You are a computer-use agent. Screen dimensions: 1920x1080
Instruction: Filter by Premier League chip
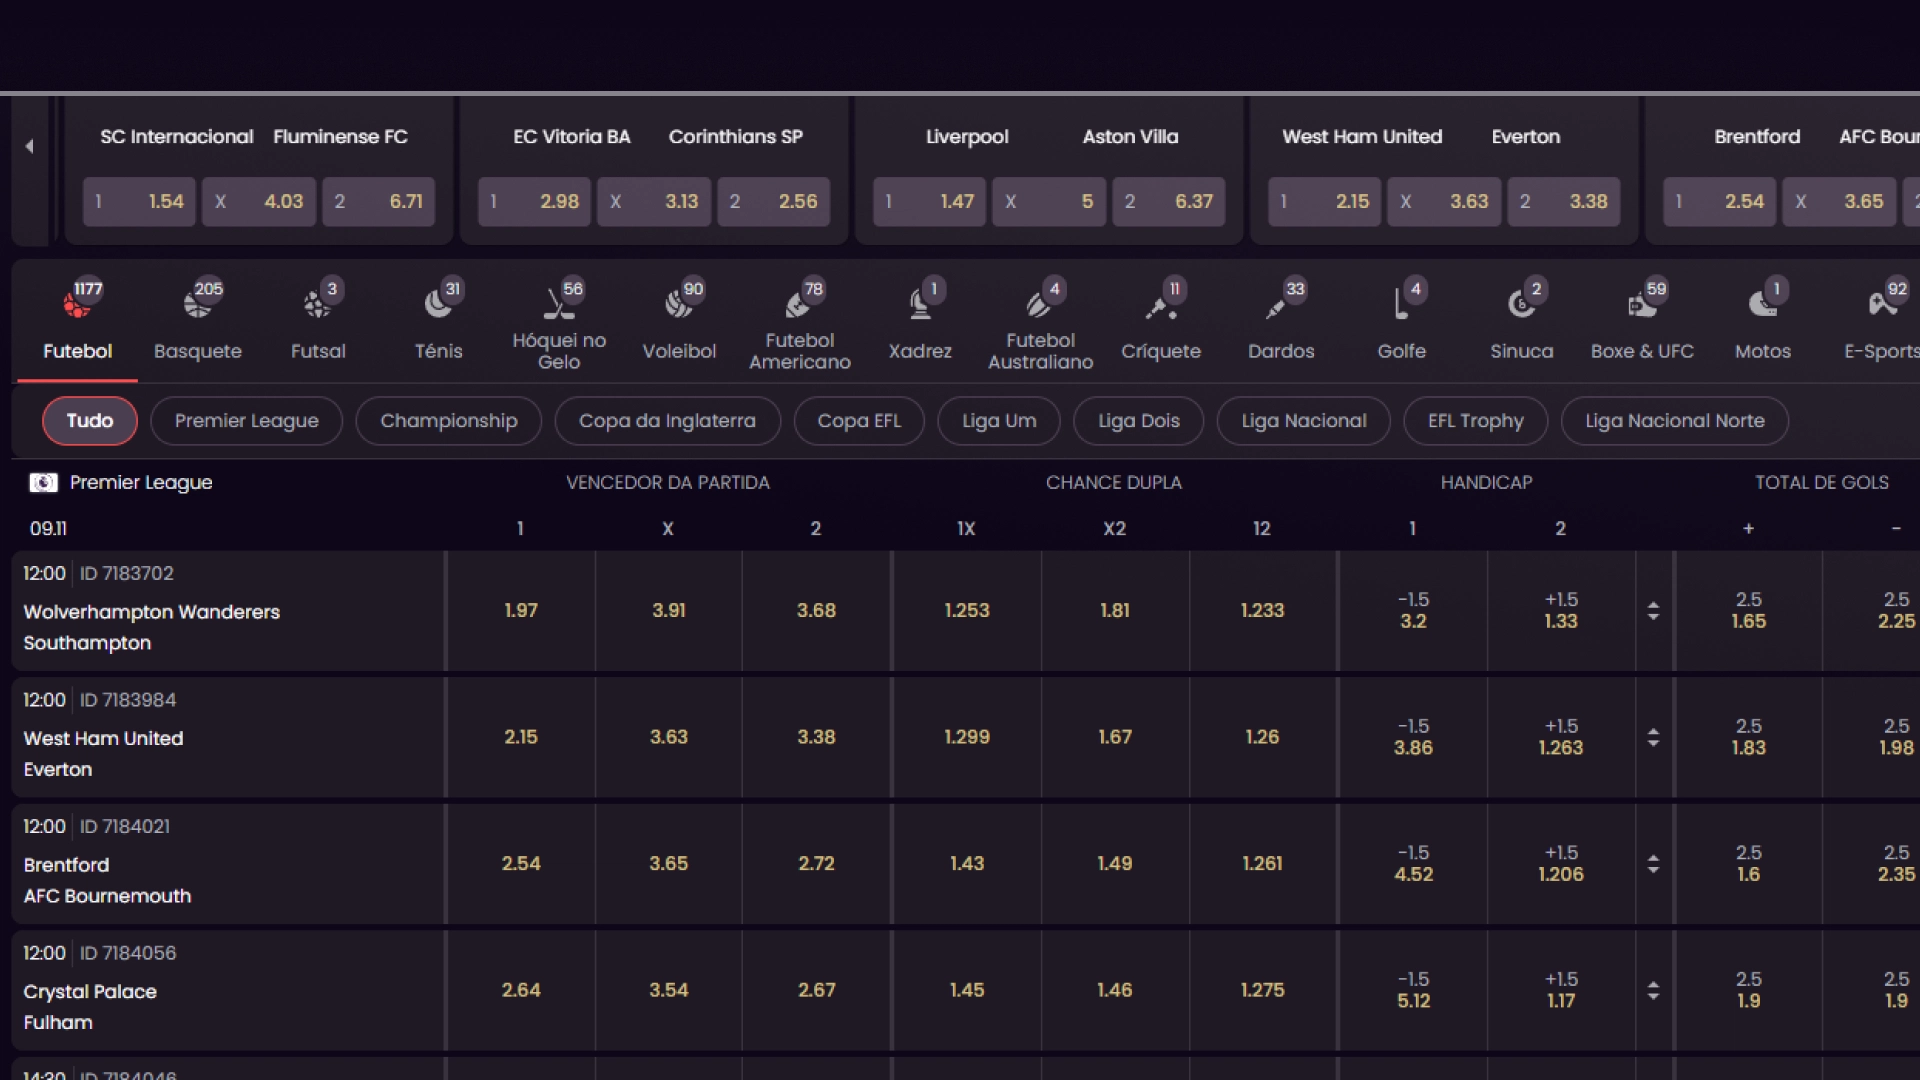pyautogui.click(x=247, y=421)
